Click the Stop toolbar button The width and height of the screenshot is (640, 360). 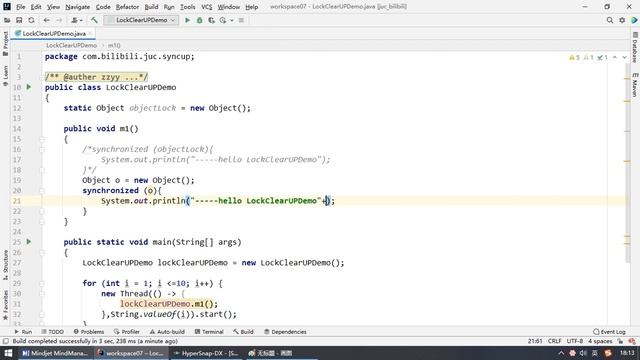tap(241, 20)
